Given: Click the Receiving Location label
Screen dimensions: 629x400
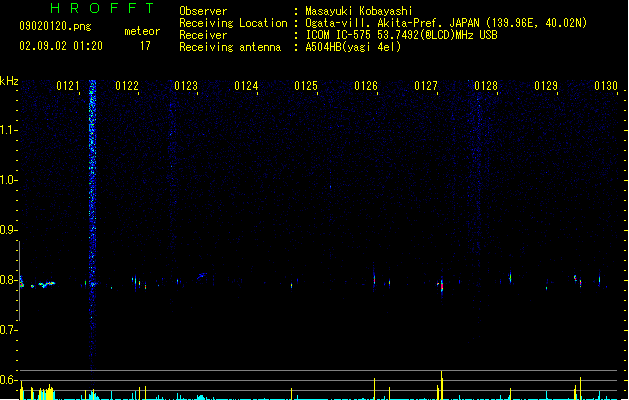Looking at the screenshot, I should 233,24.
